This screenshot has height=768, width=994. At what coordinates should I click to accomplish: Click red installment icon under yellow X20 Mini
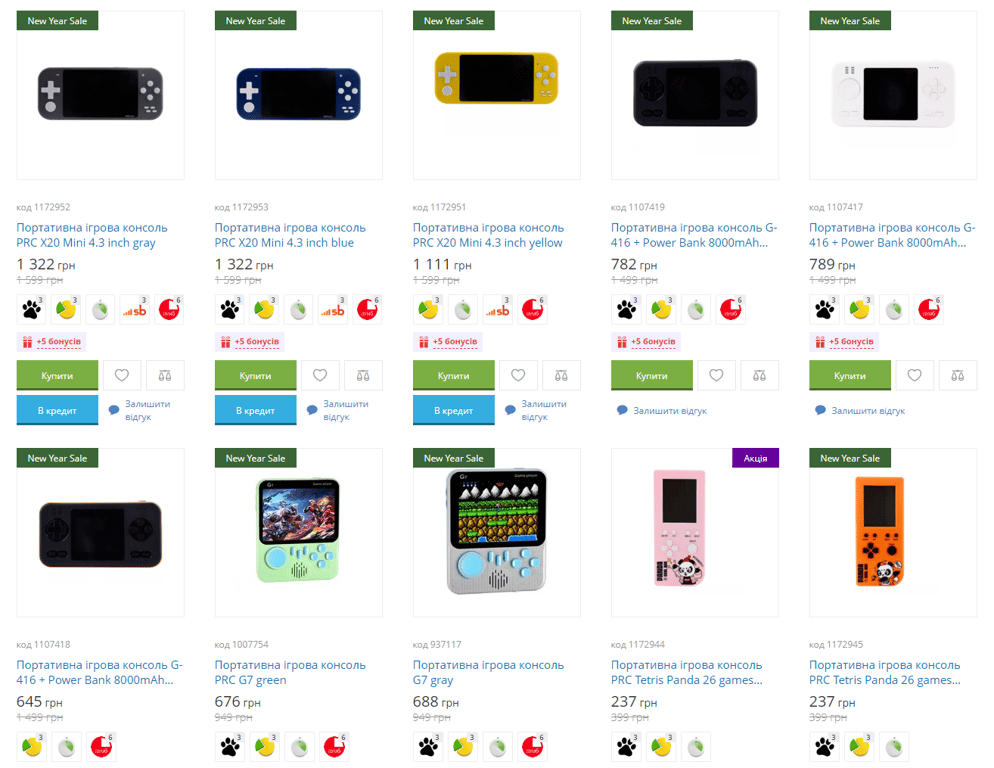click(x=532, y=309)
